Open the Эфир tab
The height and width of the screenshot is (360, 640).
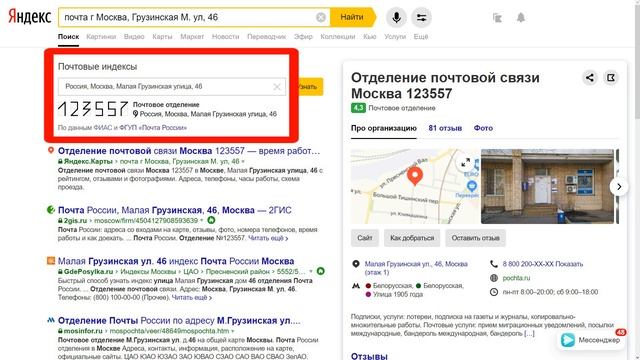[303, 36]
